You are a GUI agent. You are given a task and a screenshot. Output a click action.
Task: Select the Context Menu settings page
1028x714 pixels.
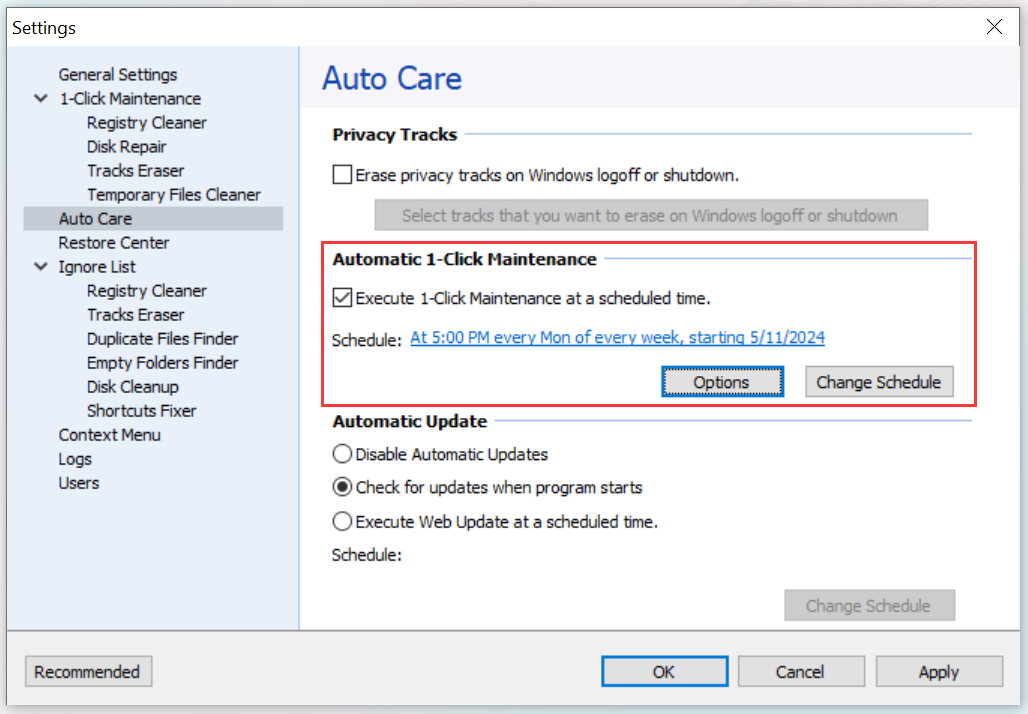[110, 434]
